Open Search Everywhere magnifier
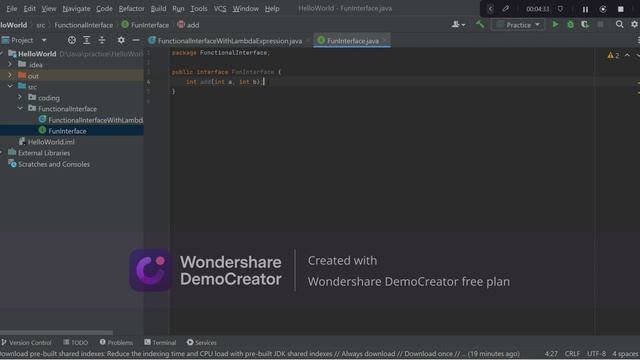Viewport: 640px width, 360px height. coord(619,24)
